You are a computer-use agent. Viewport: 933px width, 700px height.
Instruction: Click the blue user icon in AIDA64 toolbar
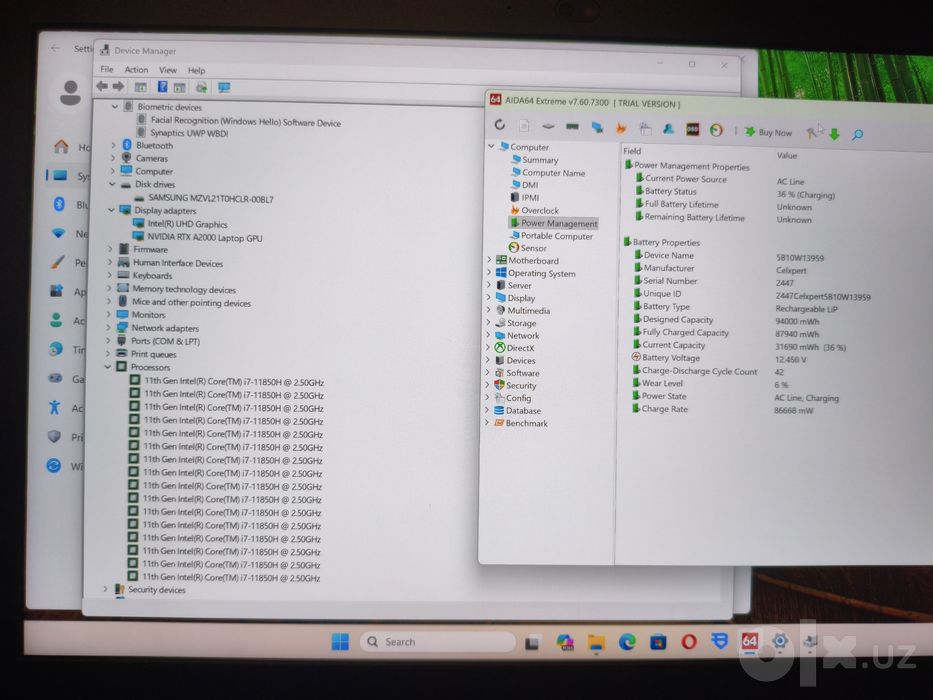[x=669, y=129]
